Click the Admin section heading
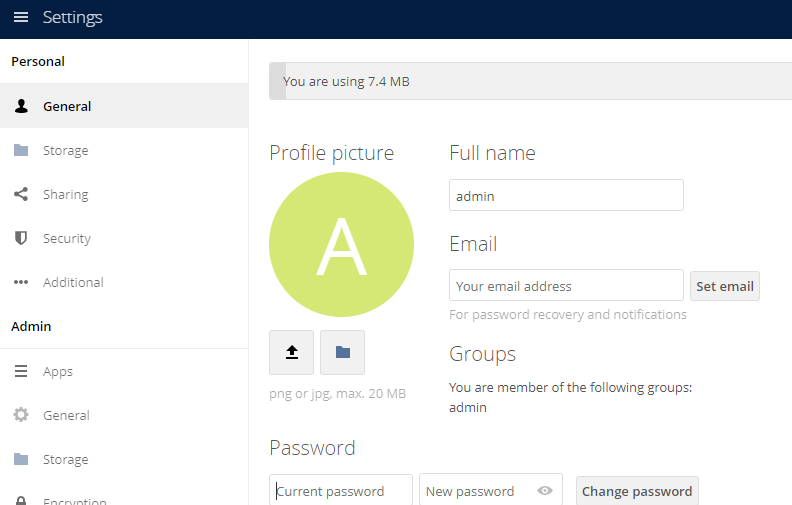 31,326
